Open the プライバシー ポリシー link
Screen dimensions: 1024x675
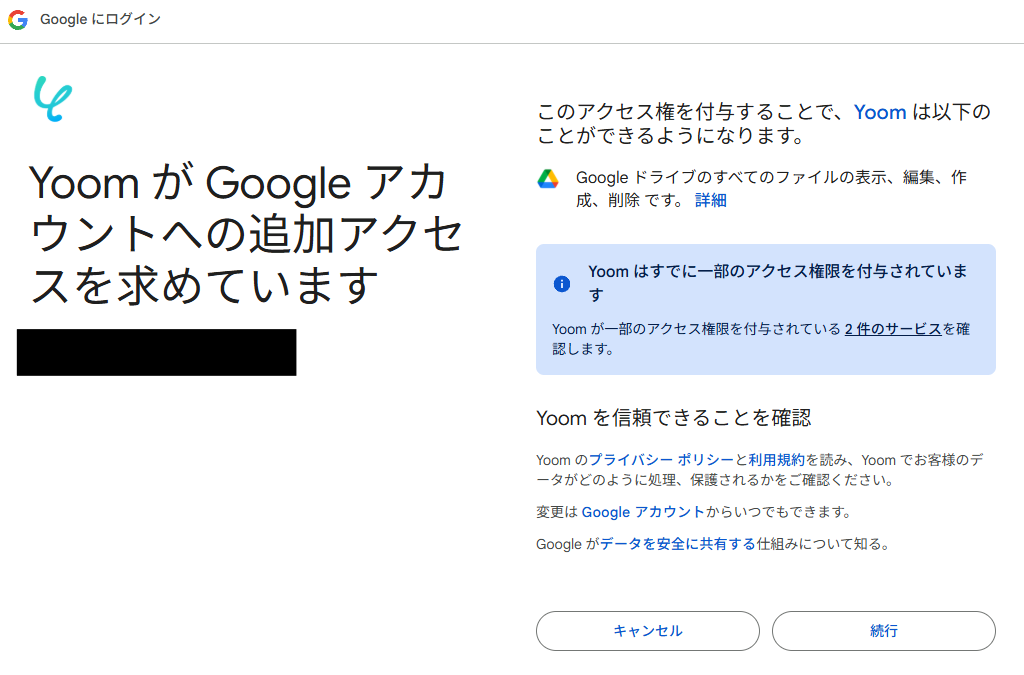point(661,460)
